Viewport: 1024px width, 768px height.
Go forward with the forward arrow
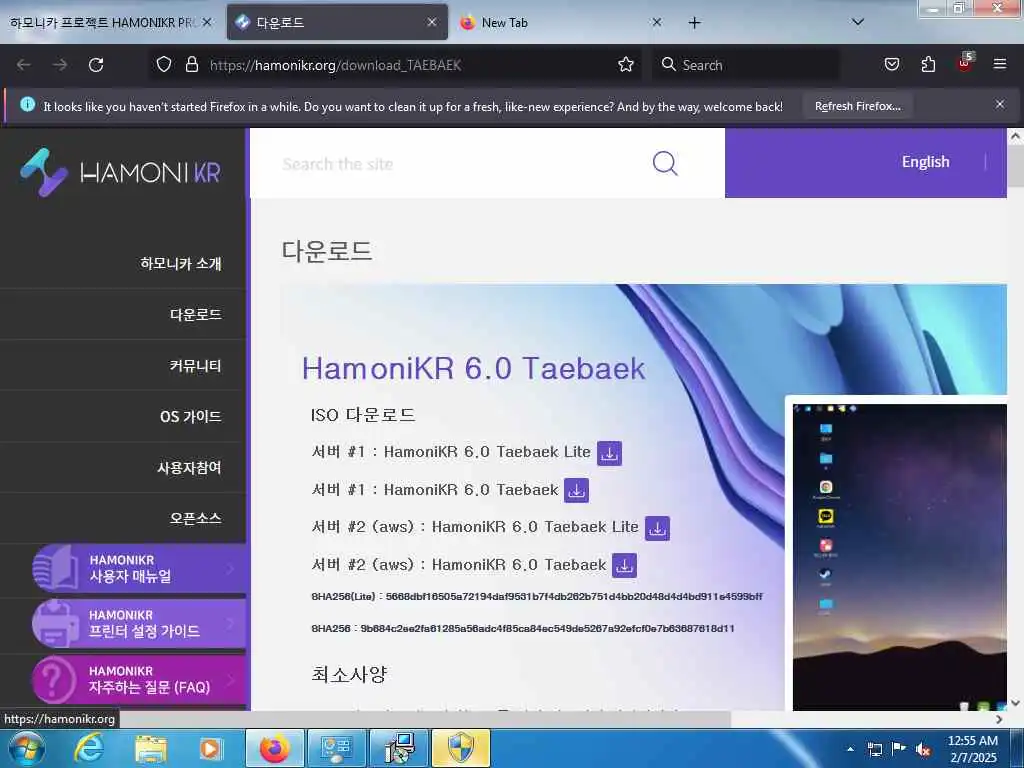point(60,65)
